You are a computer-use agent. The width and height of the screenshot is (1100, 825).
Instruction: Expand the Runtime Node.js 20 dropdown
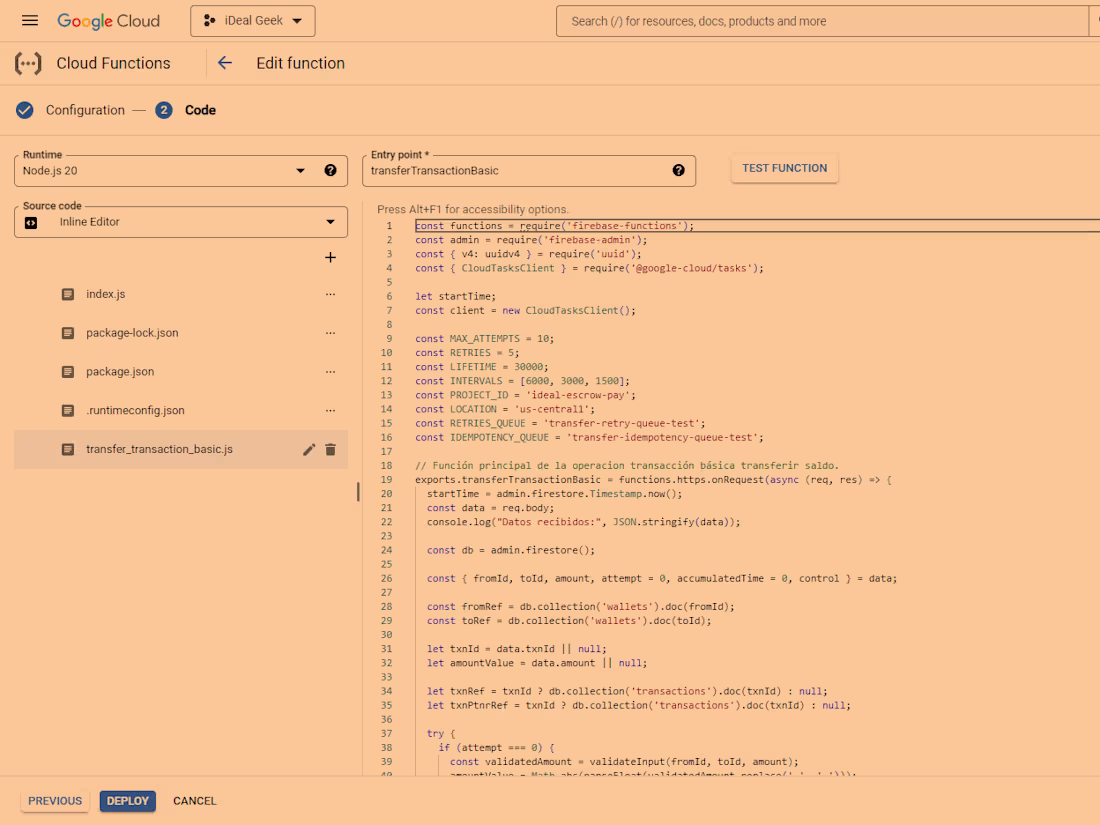click(x=300, y=171)
